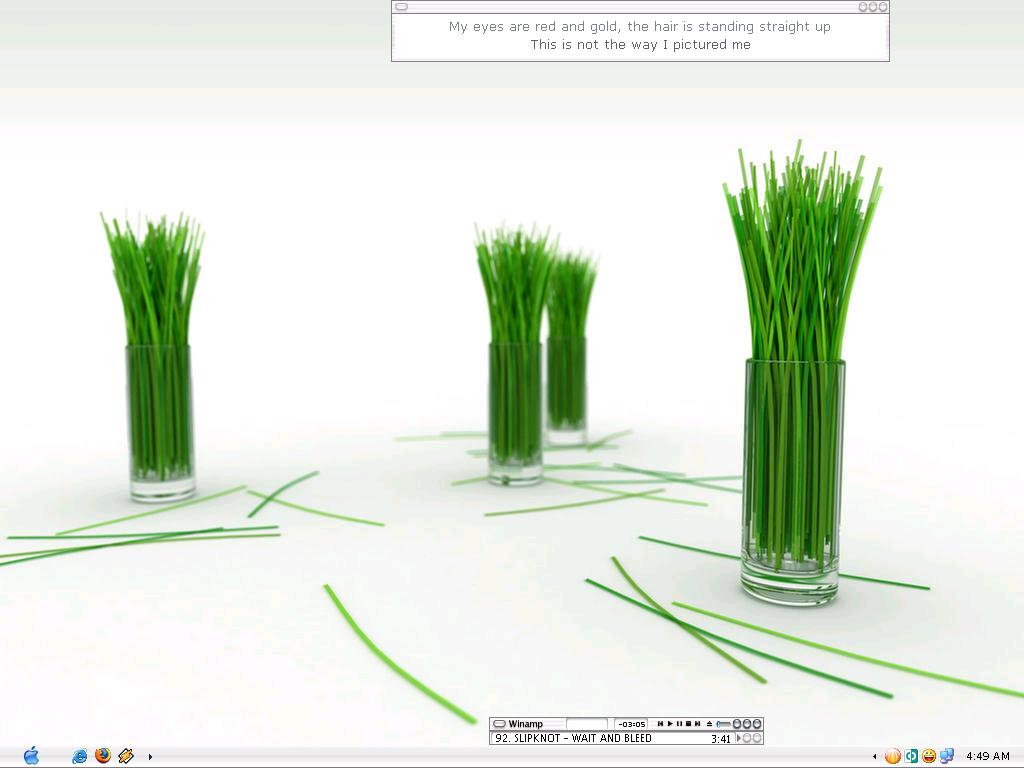Click the Winamp empty visualization box
The image size is (1024, 768).
(587, 724)
